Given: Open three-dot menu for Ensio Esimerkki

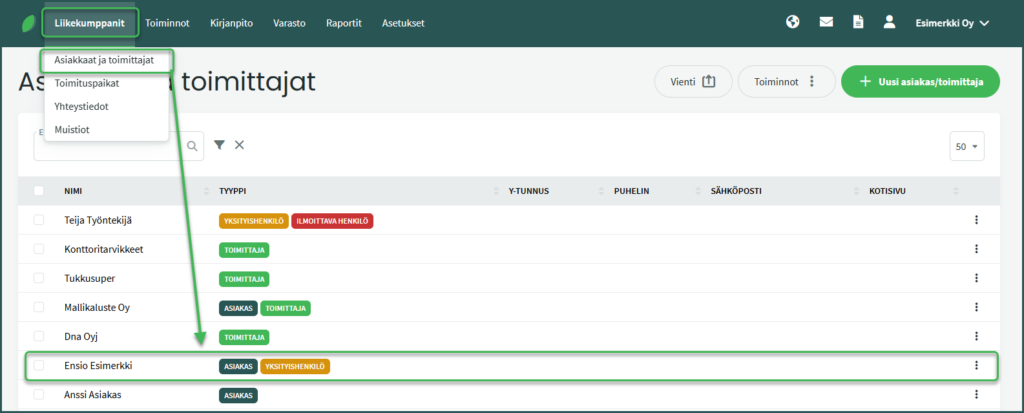Looking at the screenshot, I should point(976,365).
